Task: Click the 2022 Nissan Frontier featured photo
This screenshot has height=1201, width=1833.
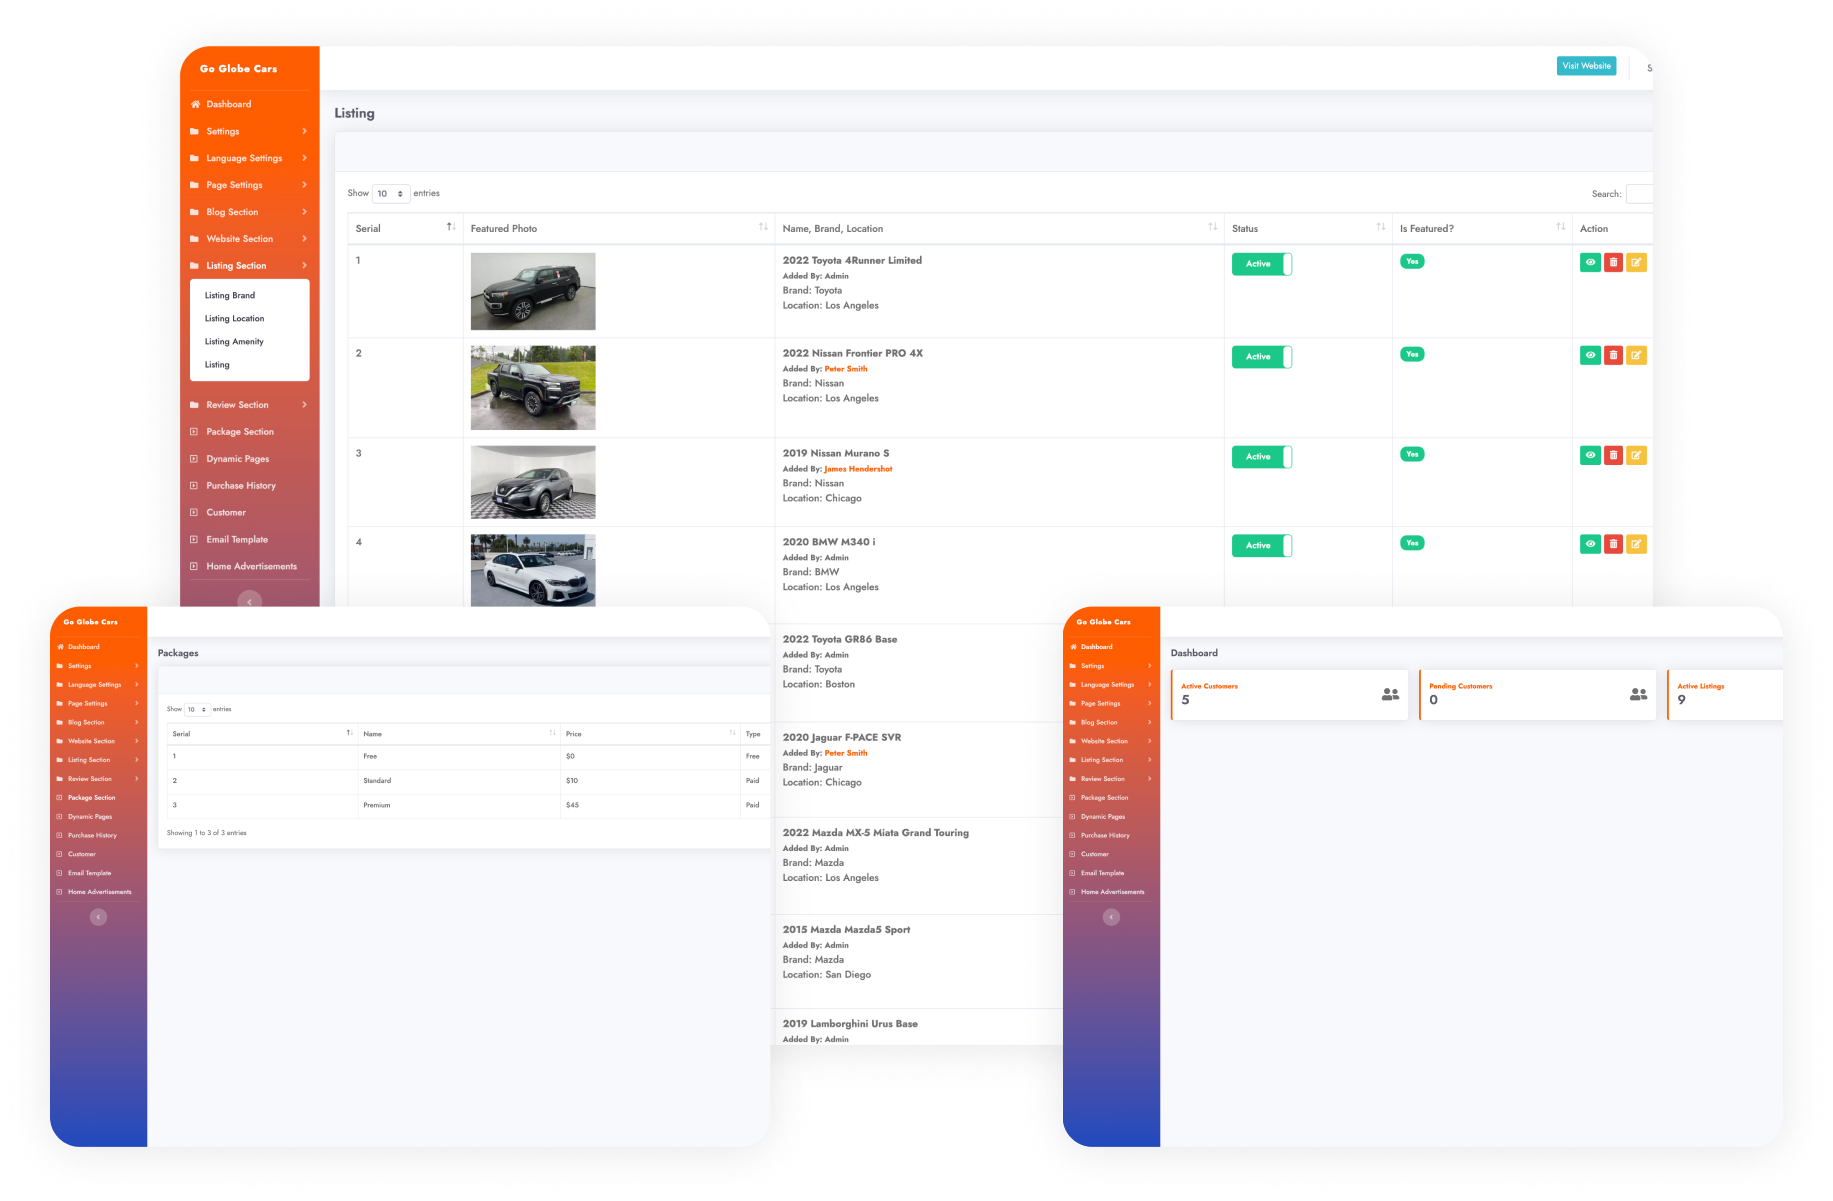Action: (533, 388)
